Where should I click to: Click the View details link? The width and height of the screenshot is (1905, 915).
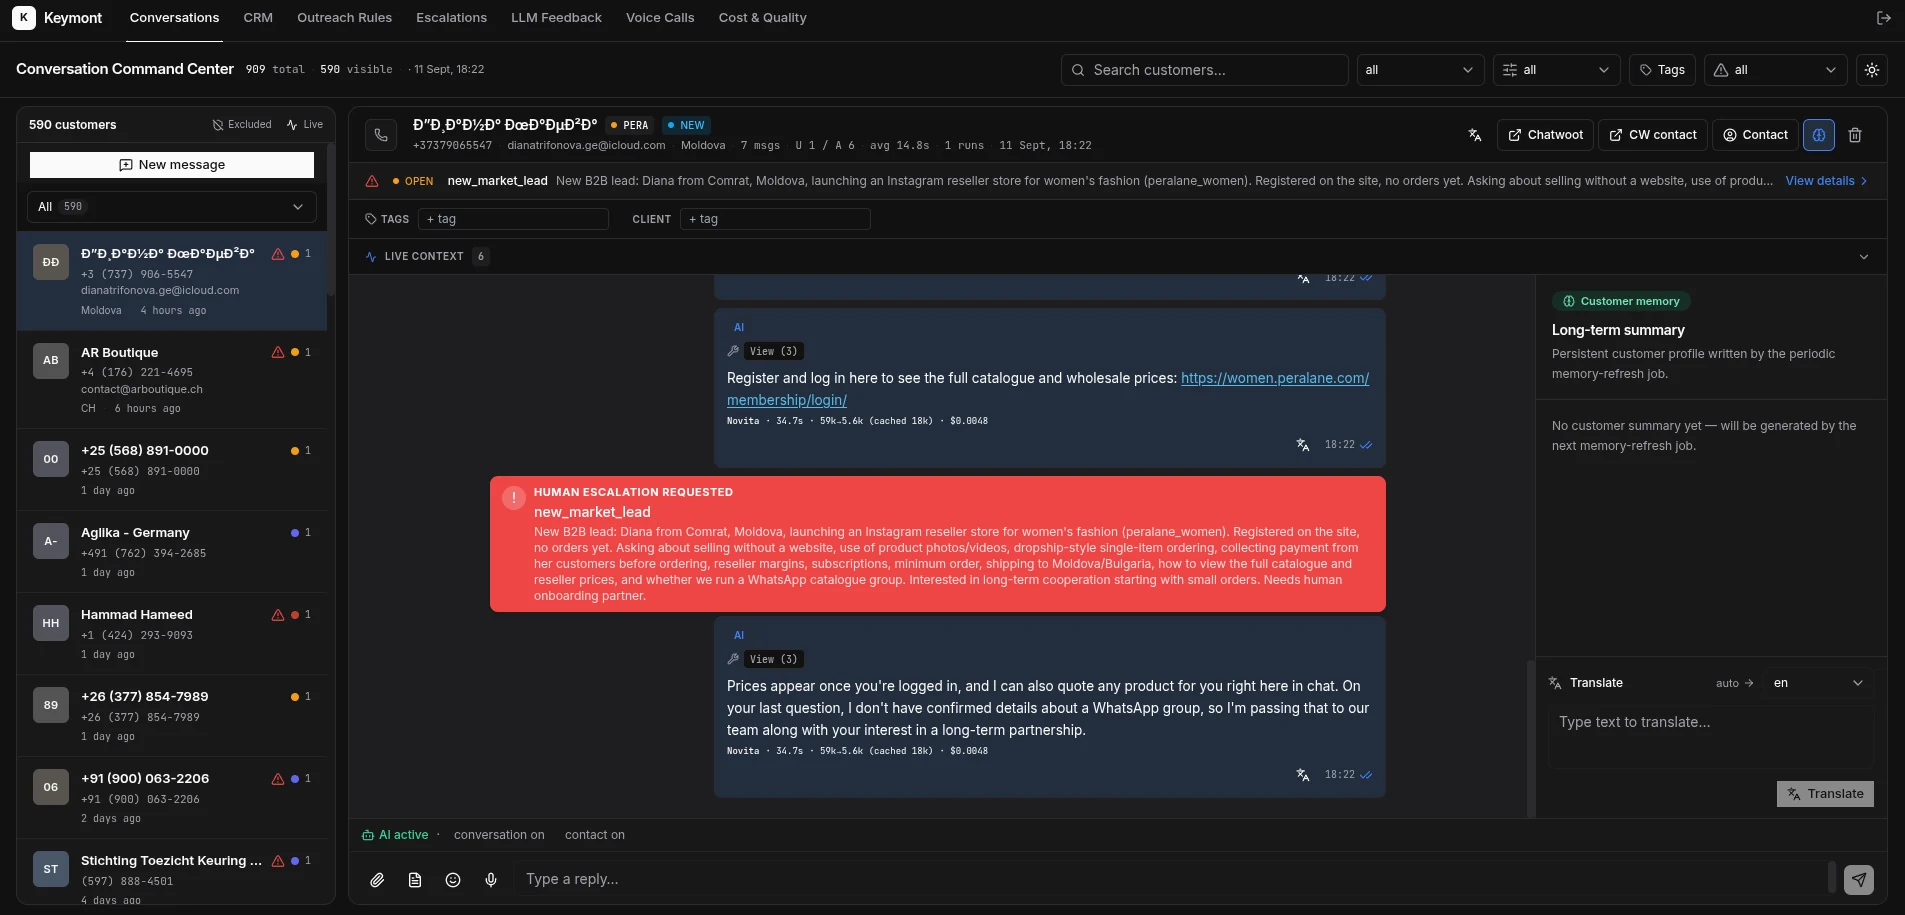(1826, 181)
